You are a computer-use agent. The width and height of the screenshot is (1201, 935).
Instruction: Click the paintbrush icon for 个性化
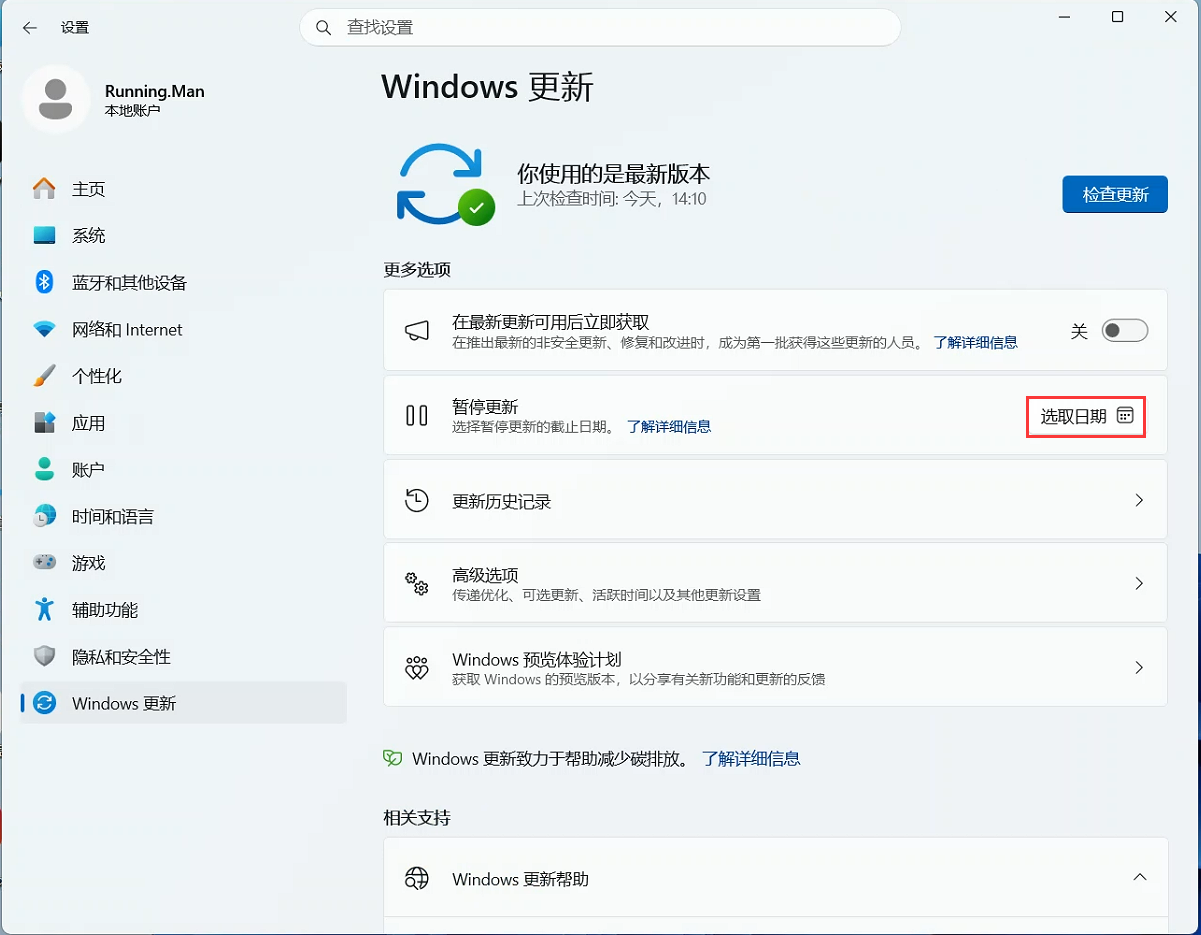44,376
